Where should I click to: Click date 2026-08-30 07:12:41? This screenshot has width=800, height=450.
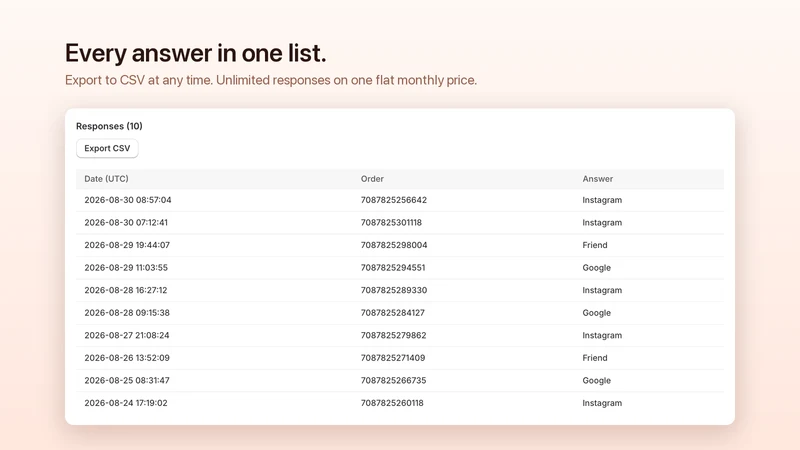click(x=126, y=222)
